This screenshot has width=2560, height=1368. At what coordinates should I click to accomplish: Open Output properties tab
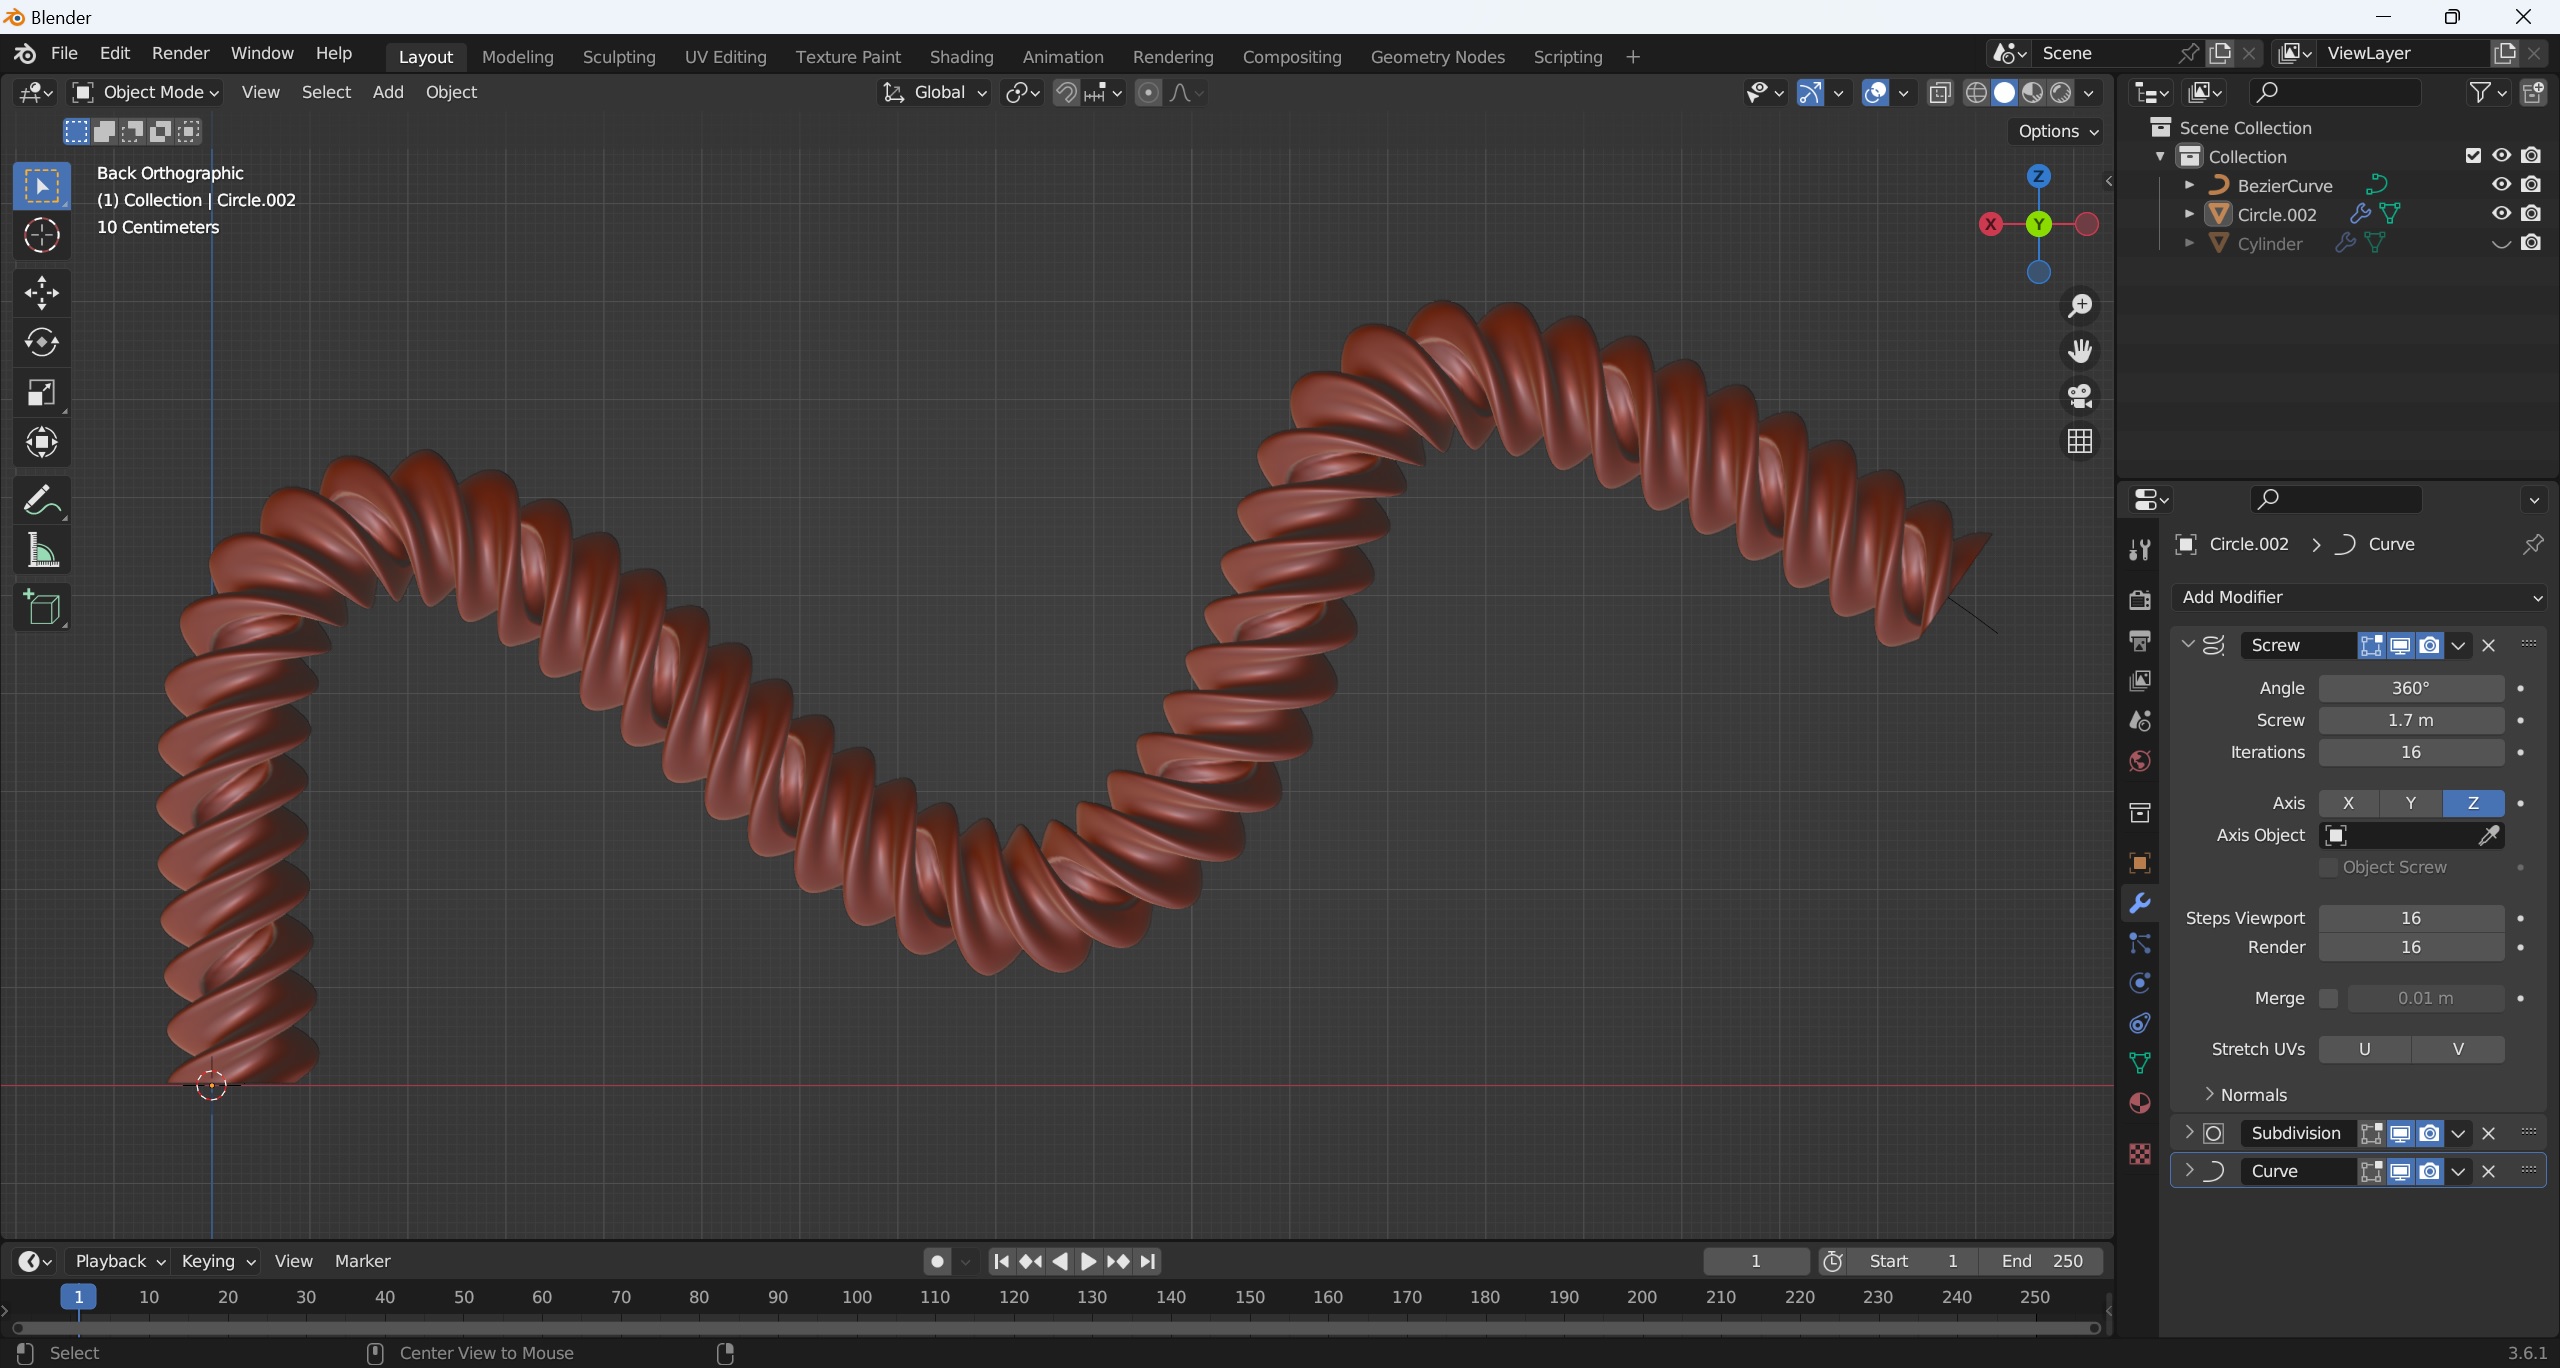click(x=2140, y=640)
